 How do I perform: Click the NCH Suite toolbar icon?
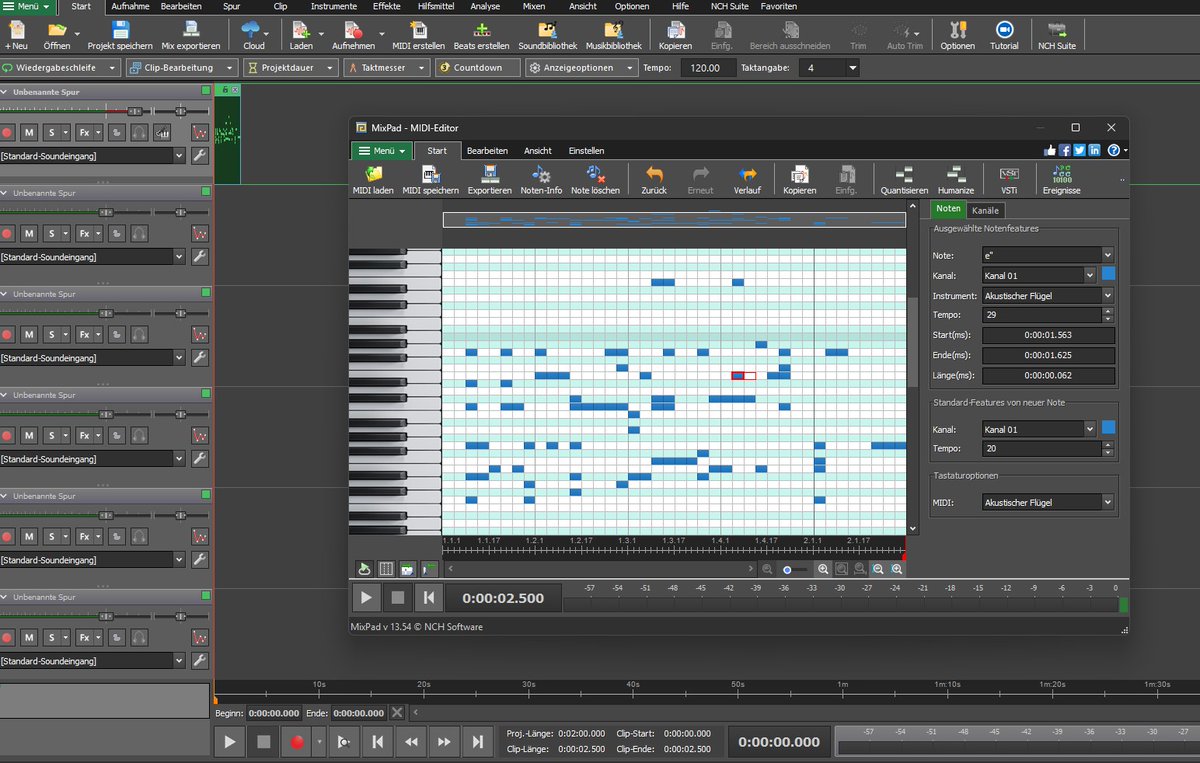pyautogui.click(x=1056, y=36)
